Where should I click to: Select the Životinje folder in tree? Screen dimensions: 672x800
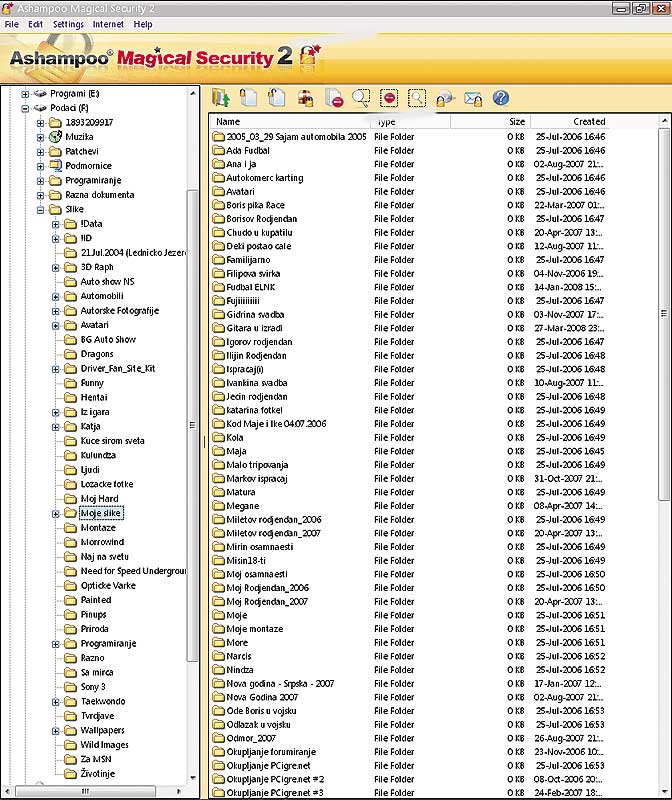point(97,774)
